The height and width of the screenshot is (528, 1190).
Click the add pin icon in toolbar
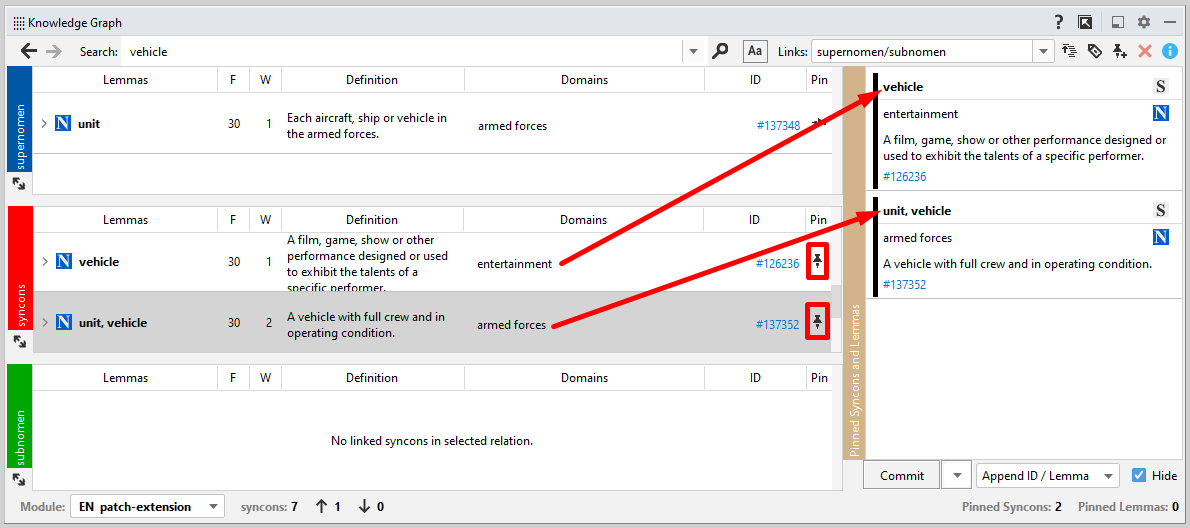tap(1120, 51)
